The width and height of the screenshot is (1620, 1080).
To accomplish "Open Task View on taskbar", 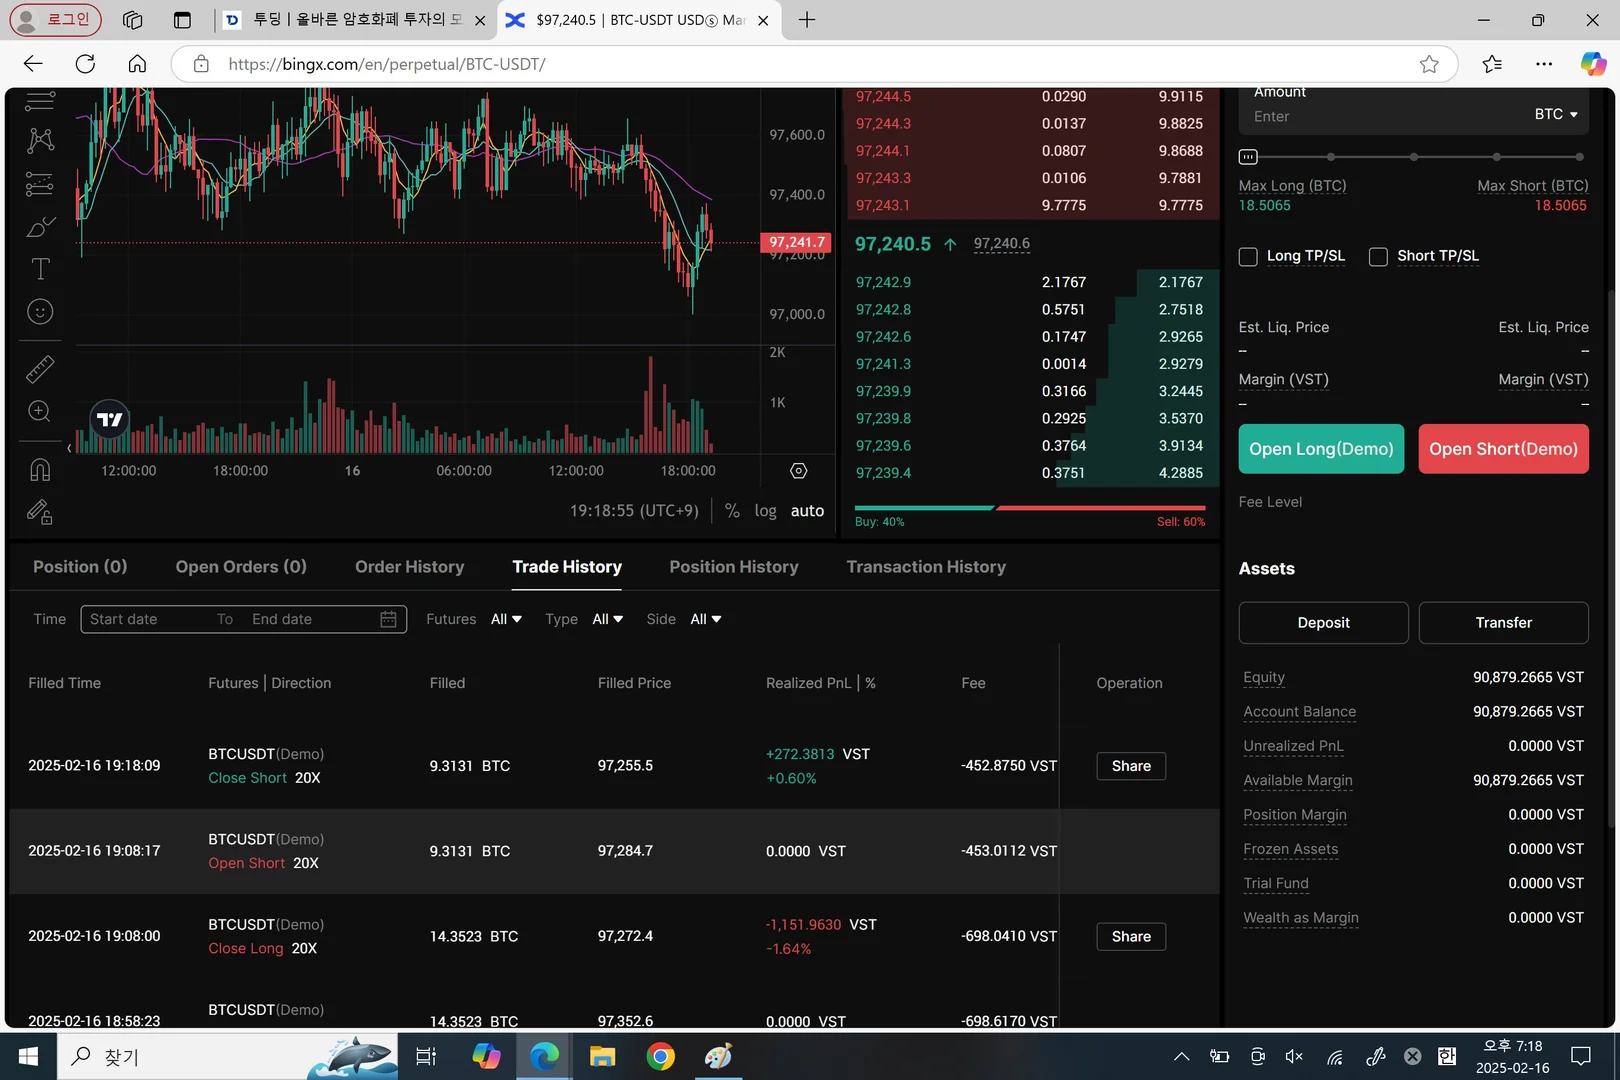I will point(426,1056).
